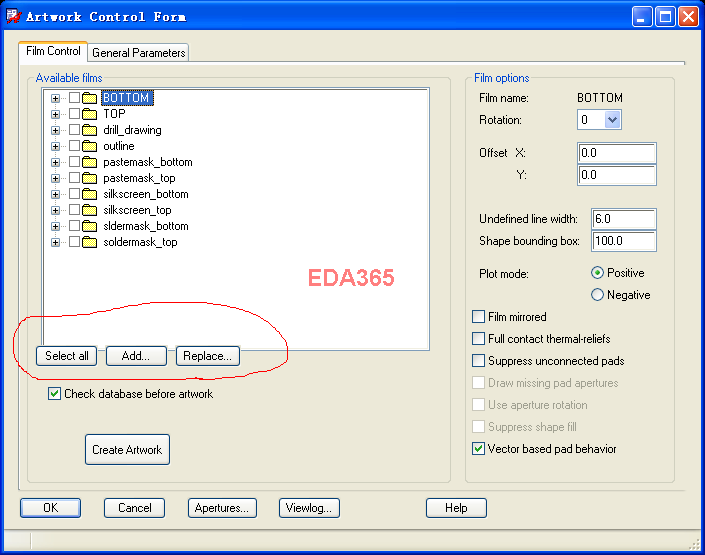Check the pastemask_bottom film checkbox
Image resolution: width=705 pixels, height=555 pixels.
click(x=75, y=161)
